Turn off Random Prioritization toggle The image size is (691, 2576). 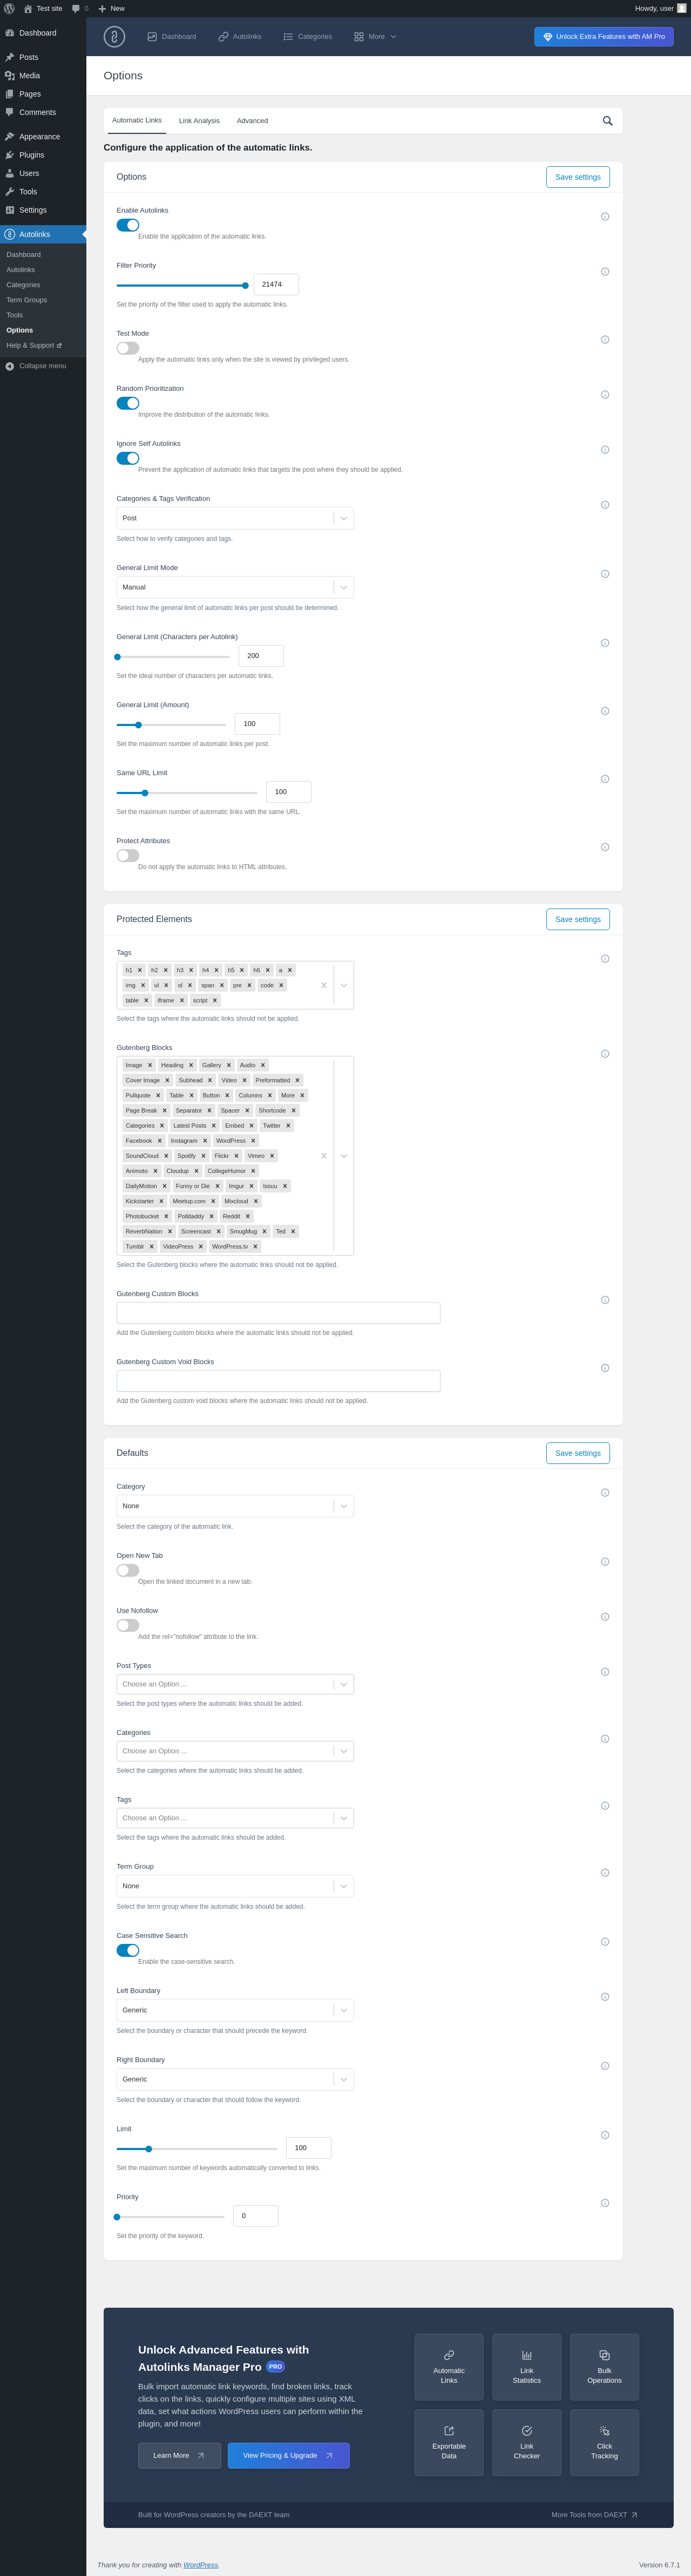click(x=128, y=404)
